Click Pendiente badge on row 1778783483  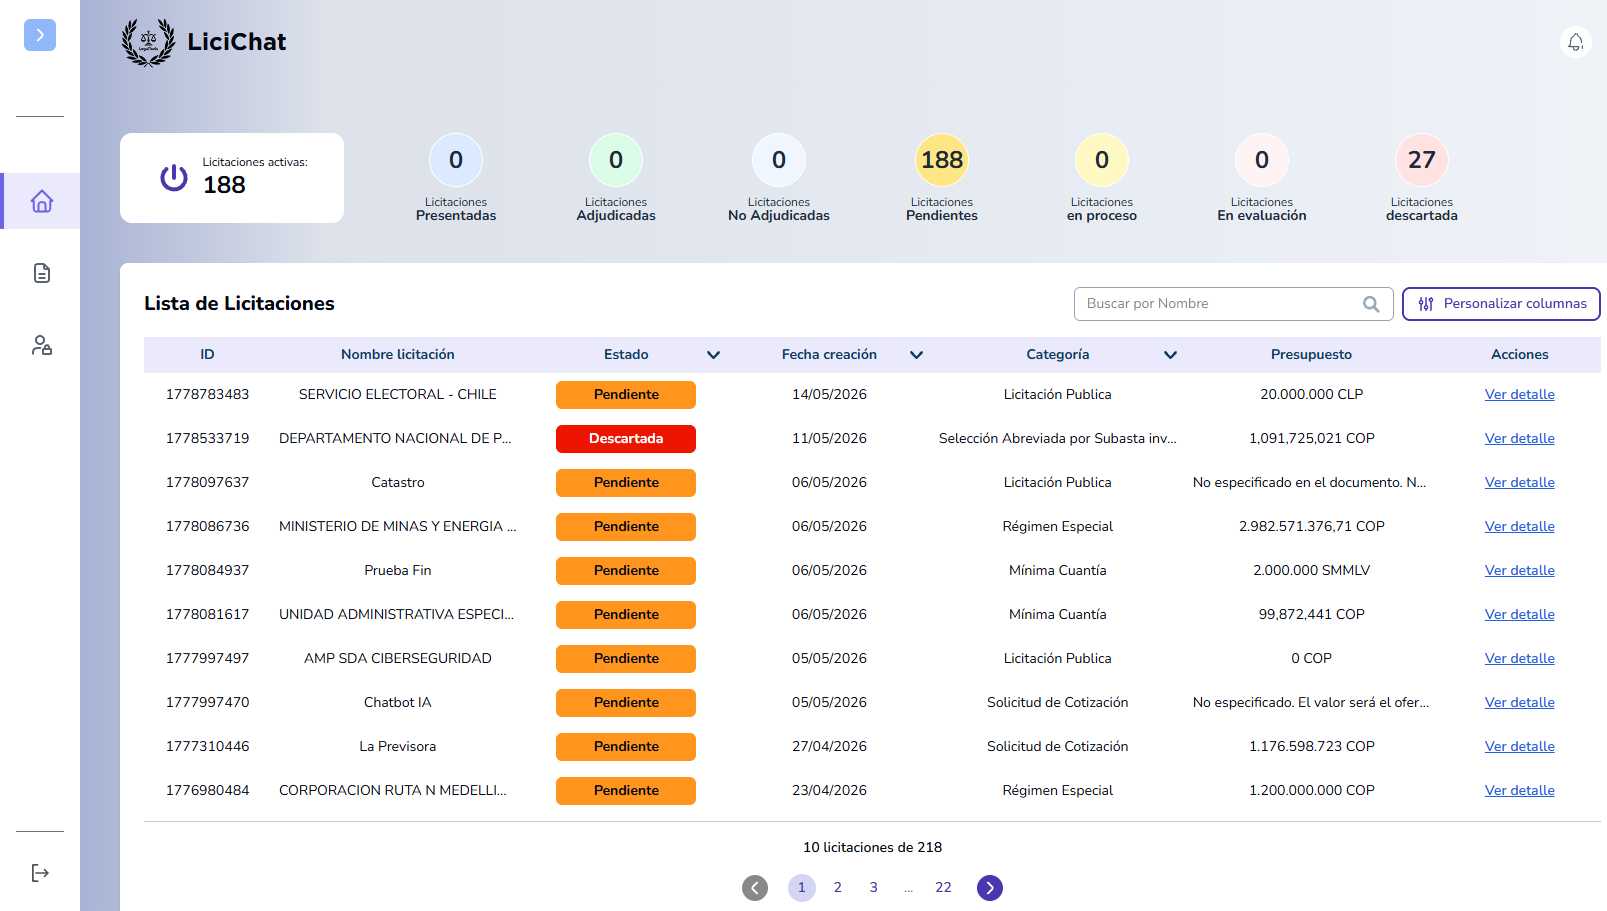(x=626, y=395)
